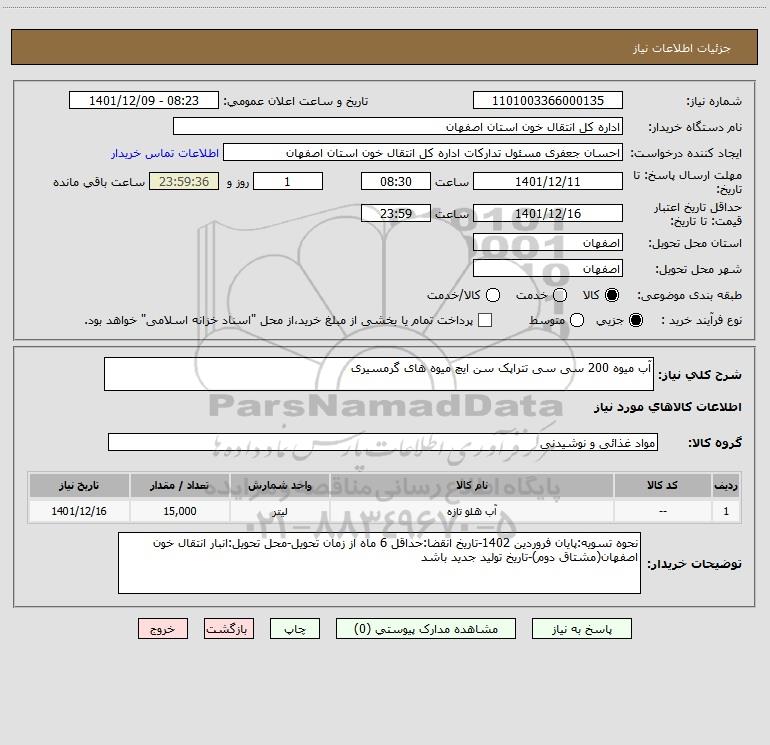Click the اطلاعات کالاهای مورد نیاز heading
This screenshot has height=745, width=770.
(x=667, y=407)
